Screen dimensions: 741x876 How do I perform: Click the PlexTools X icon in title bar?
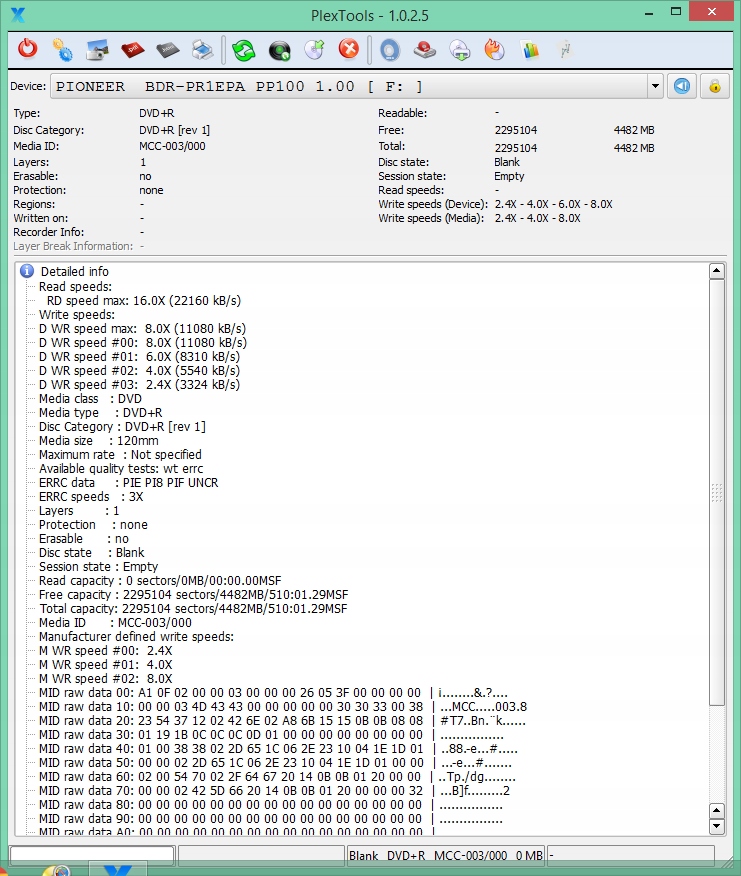[x=17, y=14]
